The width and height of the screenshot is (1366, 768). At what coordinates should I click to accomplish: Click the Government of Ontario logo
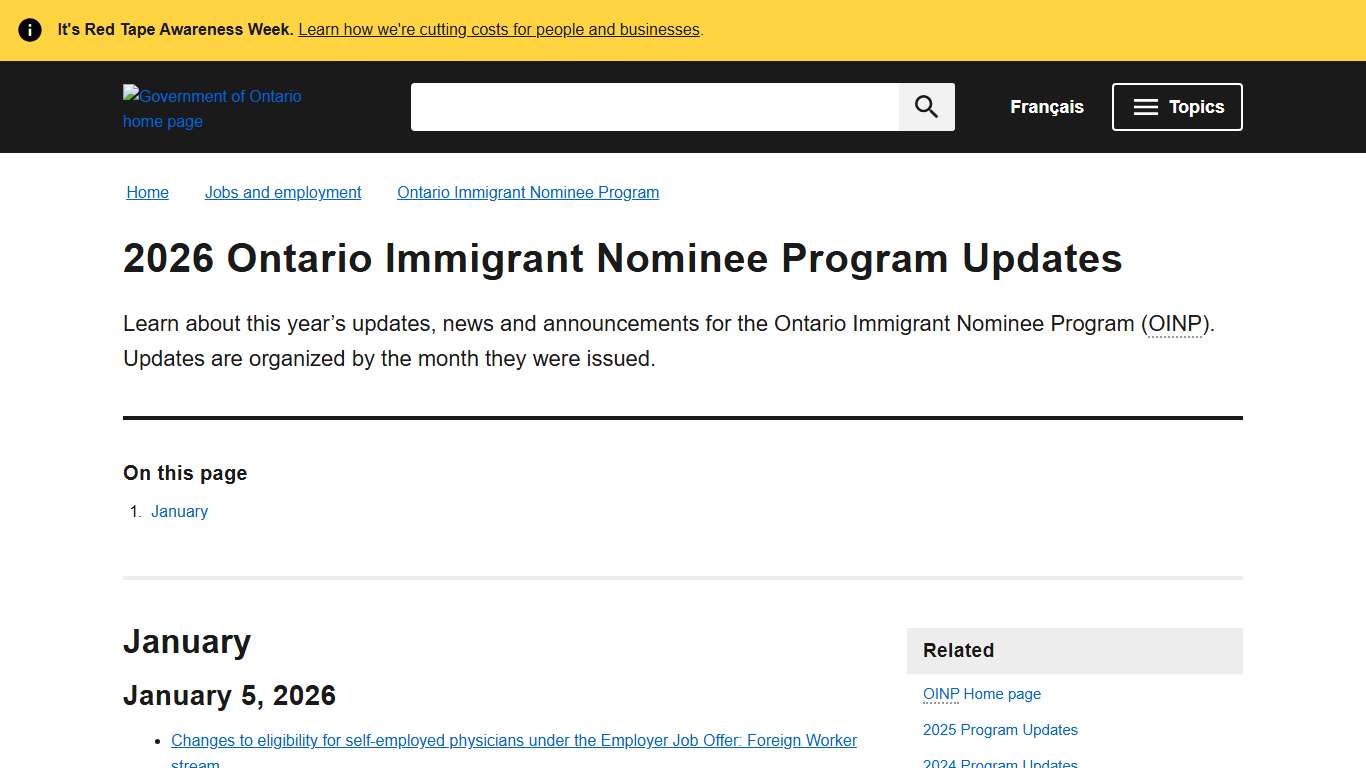click(213, 108)
